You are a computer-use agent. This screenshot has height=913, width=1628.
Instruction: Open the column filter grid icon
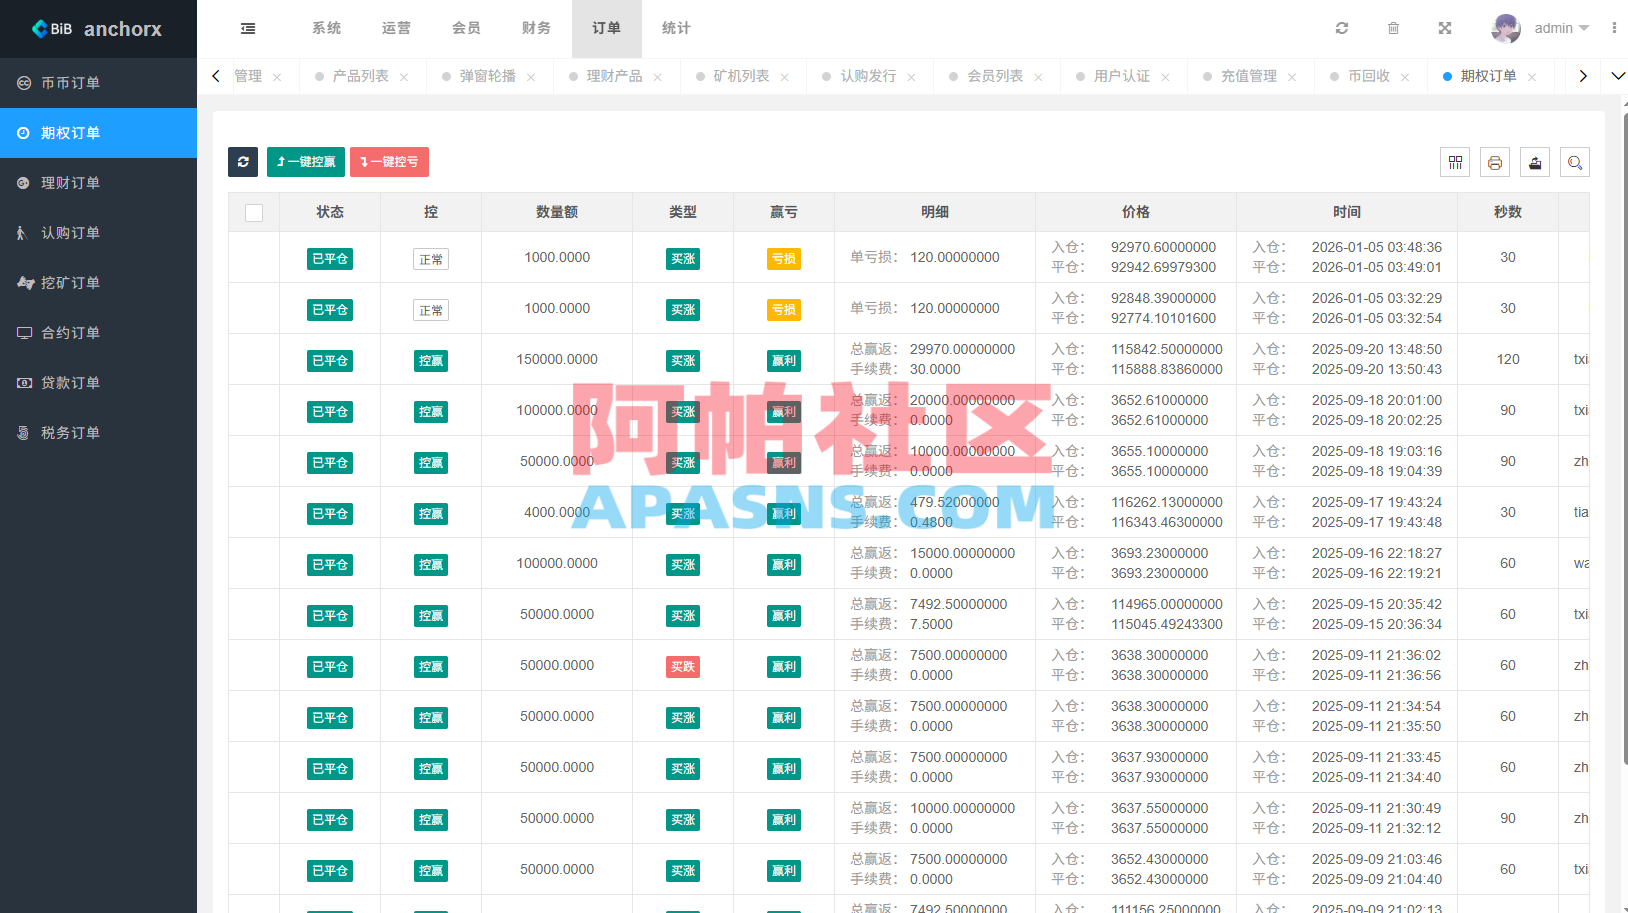coord(1455,162)
